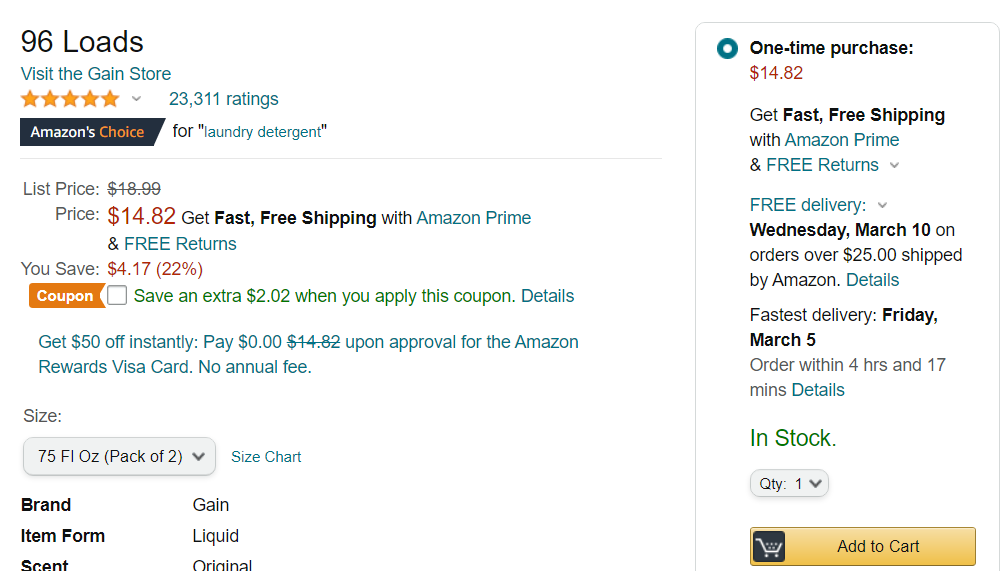Click the laundry detergent search term link
Image resolution: width=1001 pixels, height=571 pixels.
tap(262, 132)
